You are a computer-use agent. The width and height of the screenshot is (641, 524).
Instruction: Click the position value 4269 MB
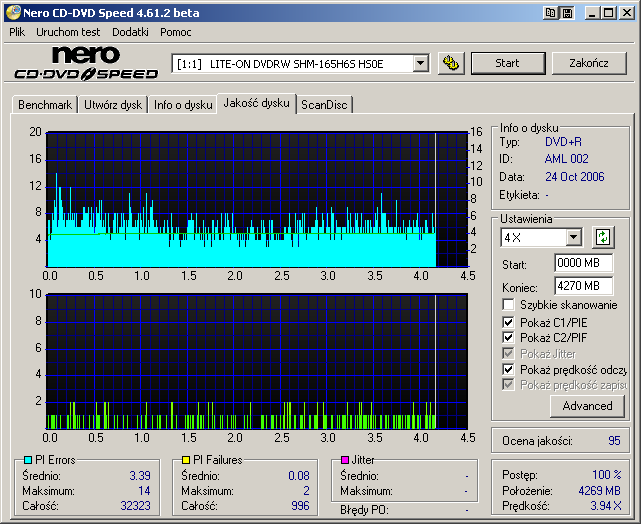tap(599, 490)
